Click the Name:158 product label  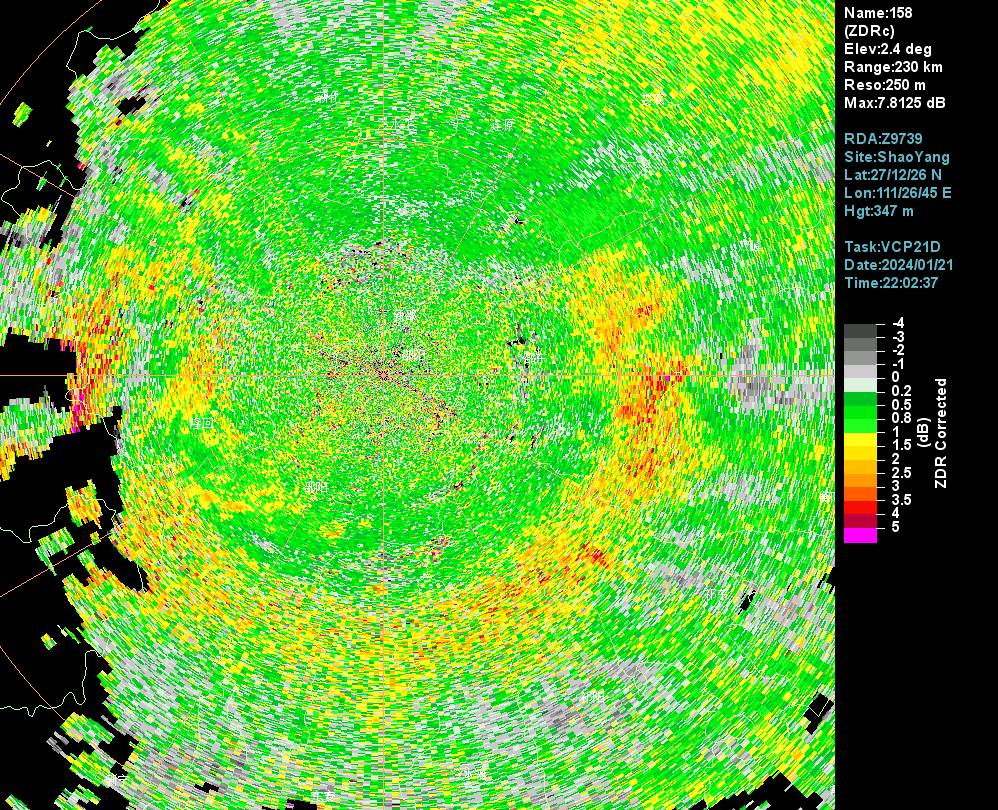click(x=878, y=13)
